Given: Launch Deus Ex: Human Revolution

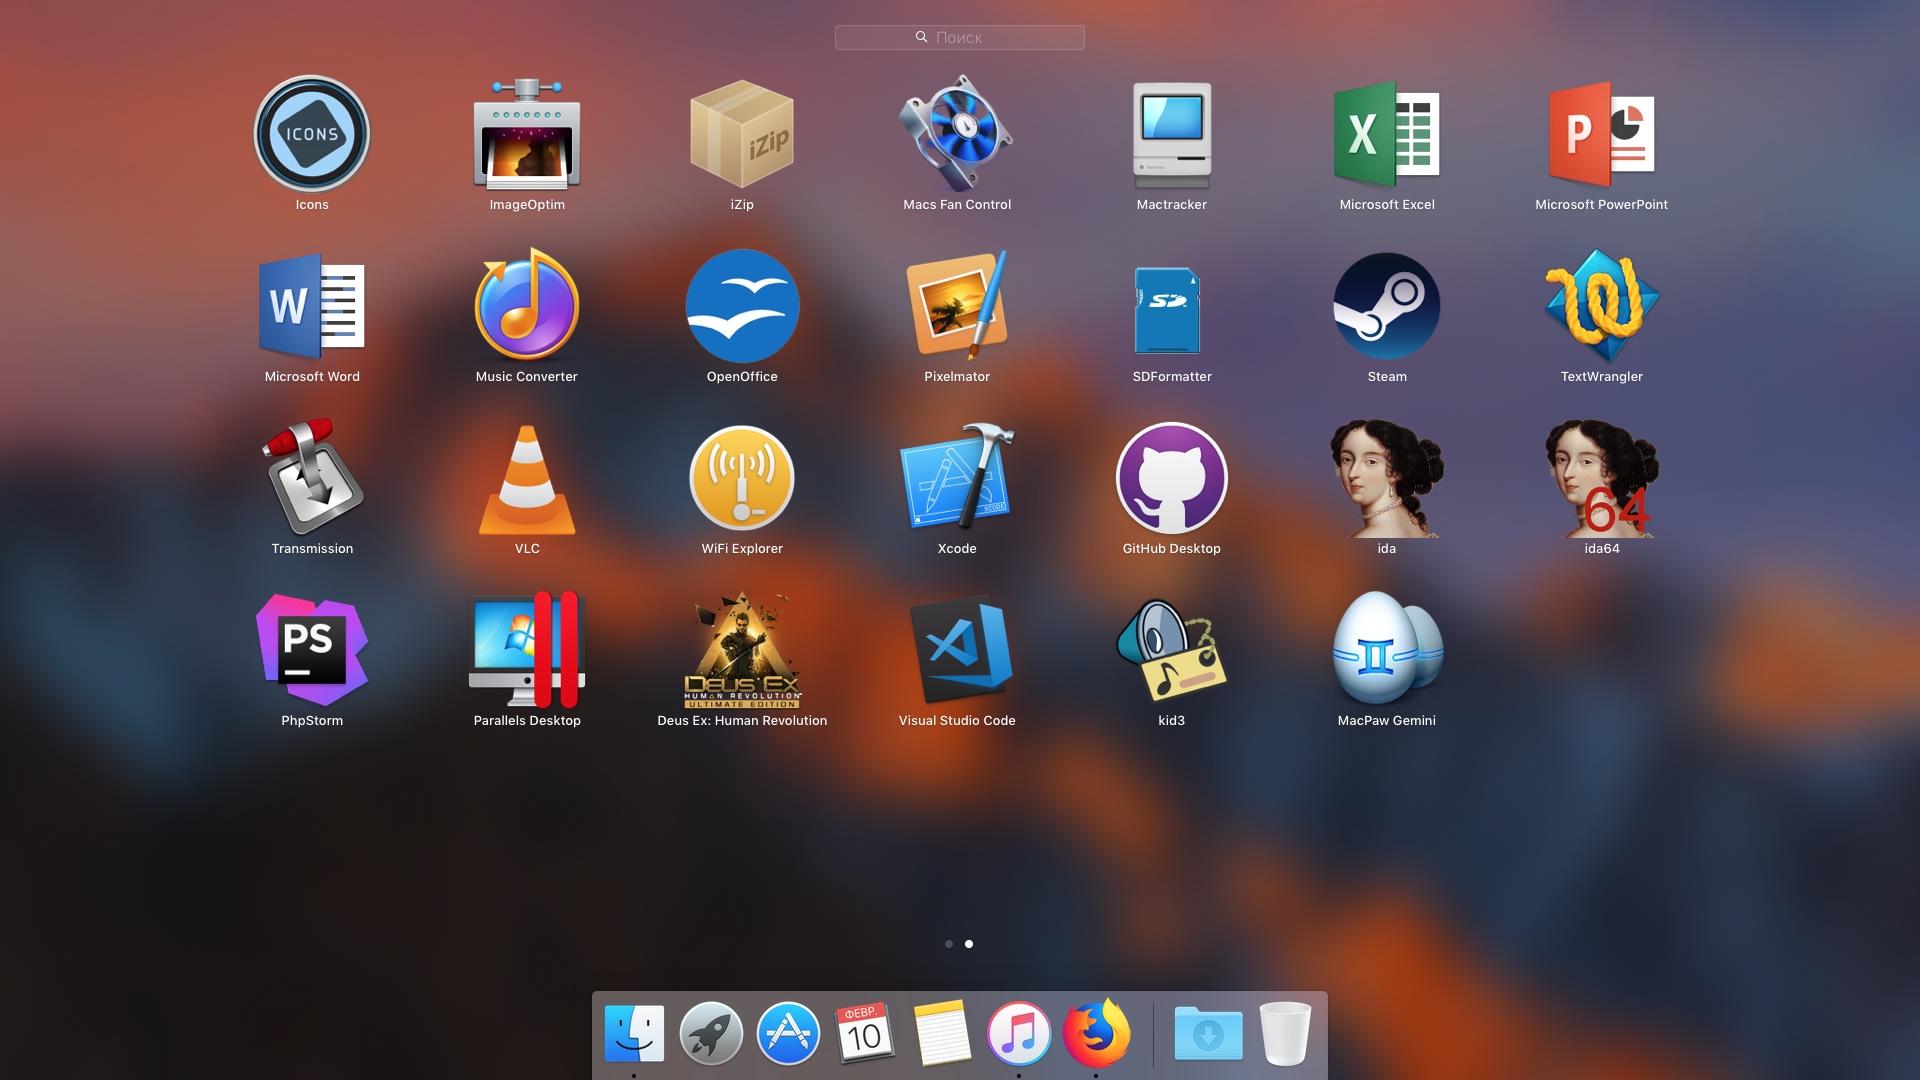Looking at the screenshot, I should pyautogui.click(x=742, y=650).
